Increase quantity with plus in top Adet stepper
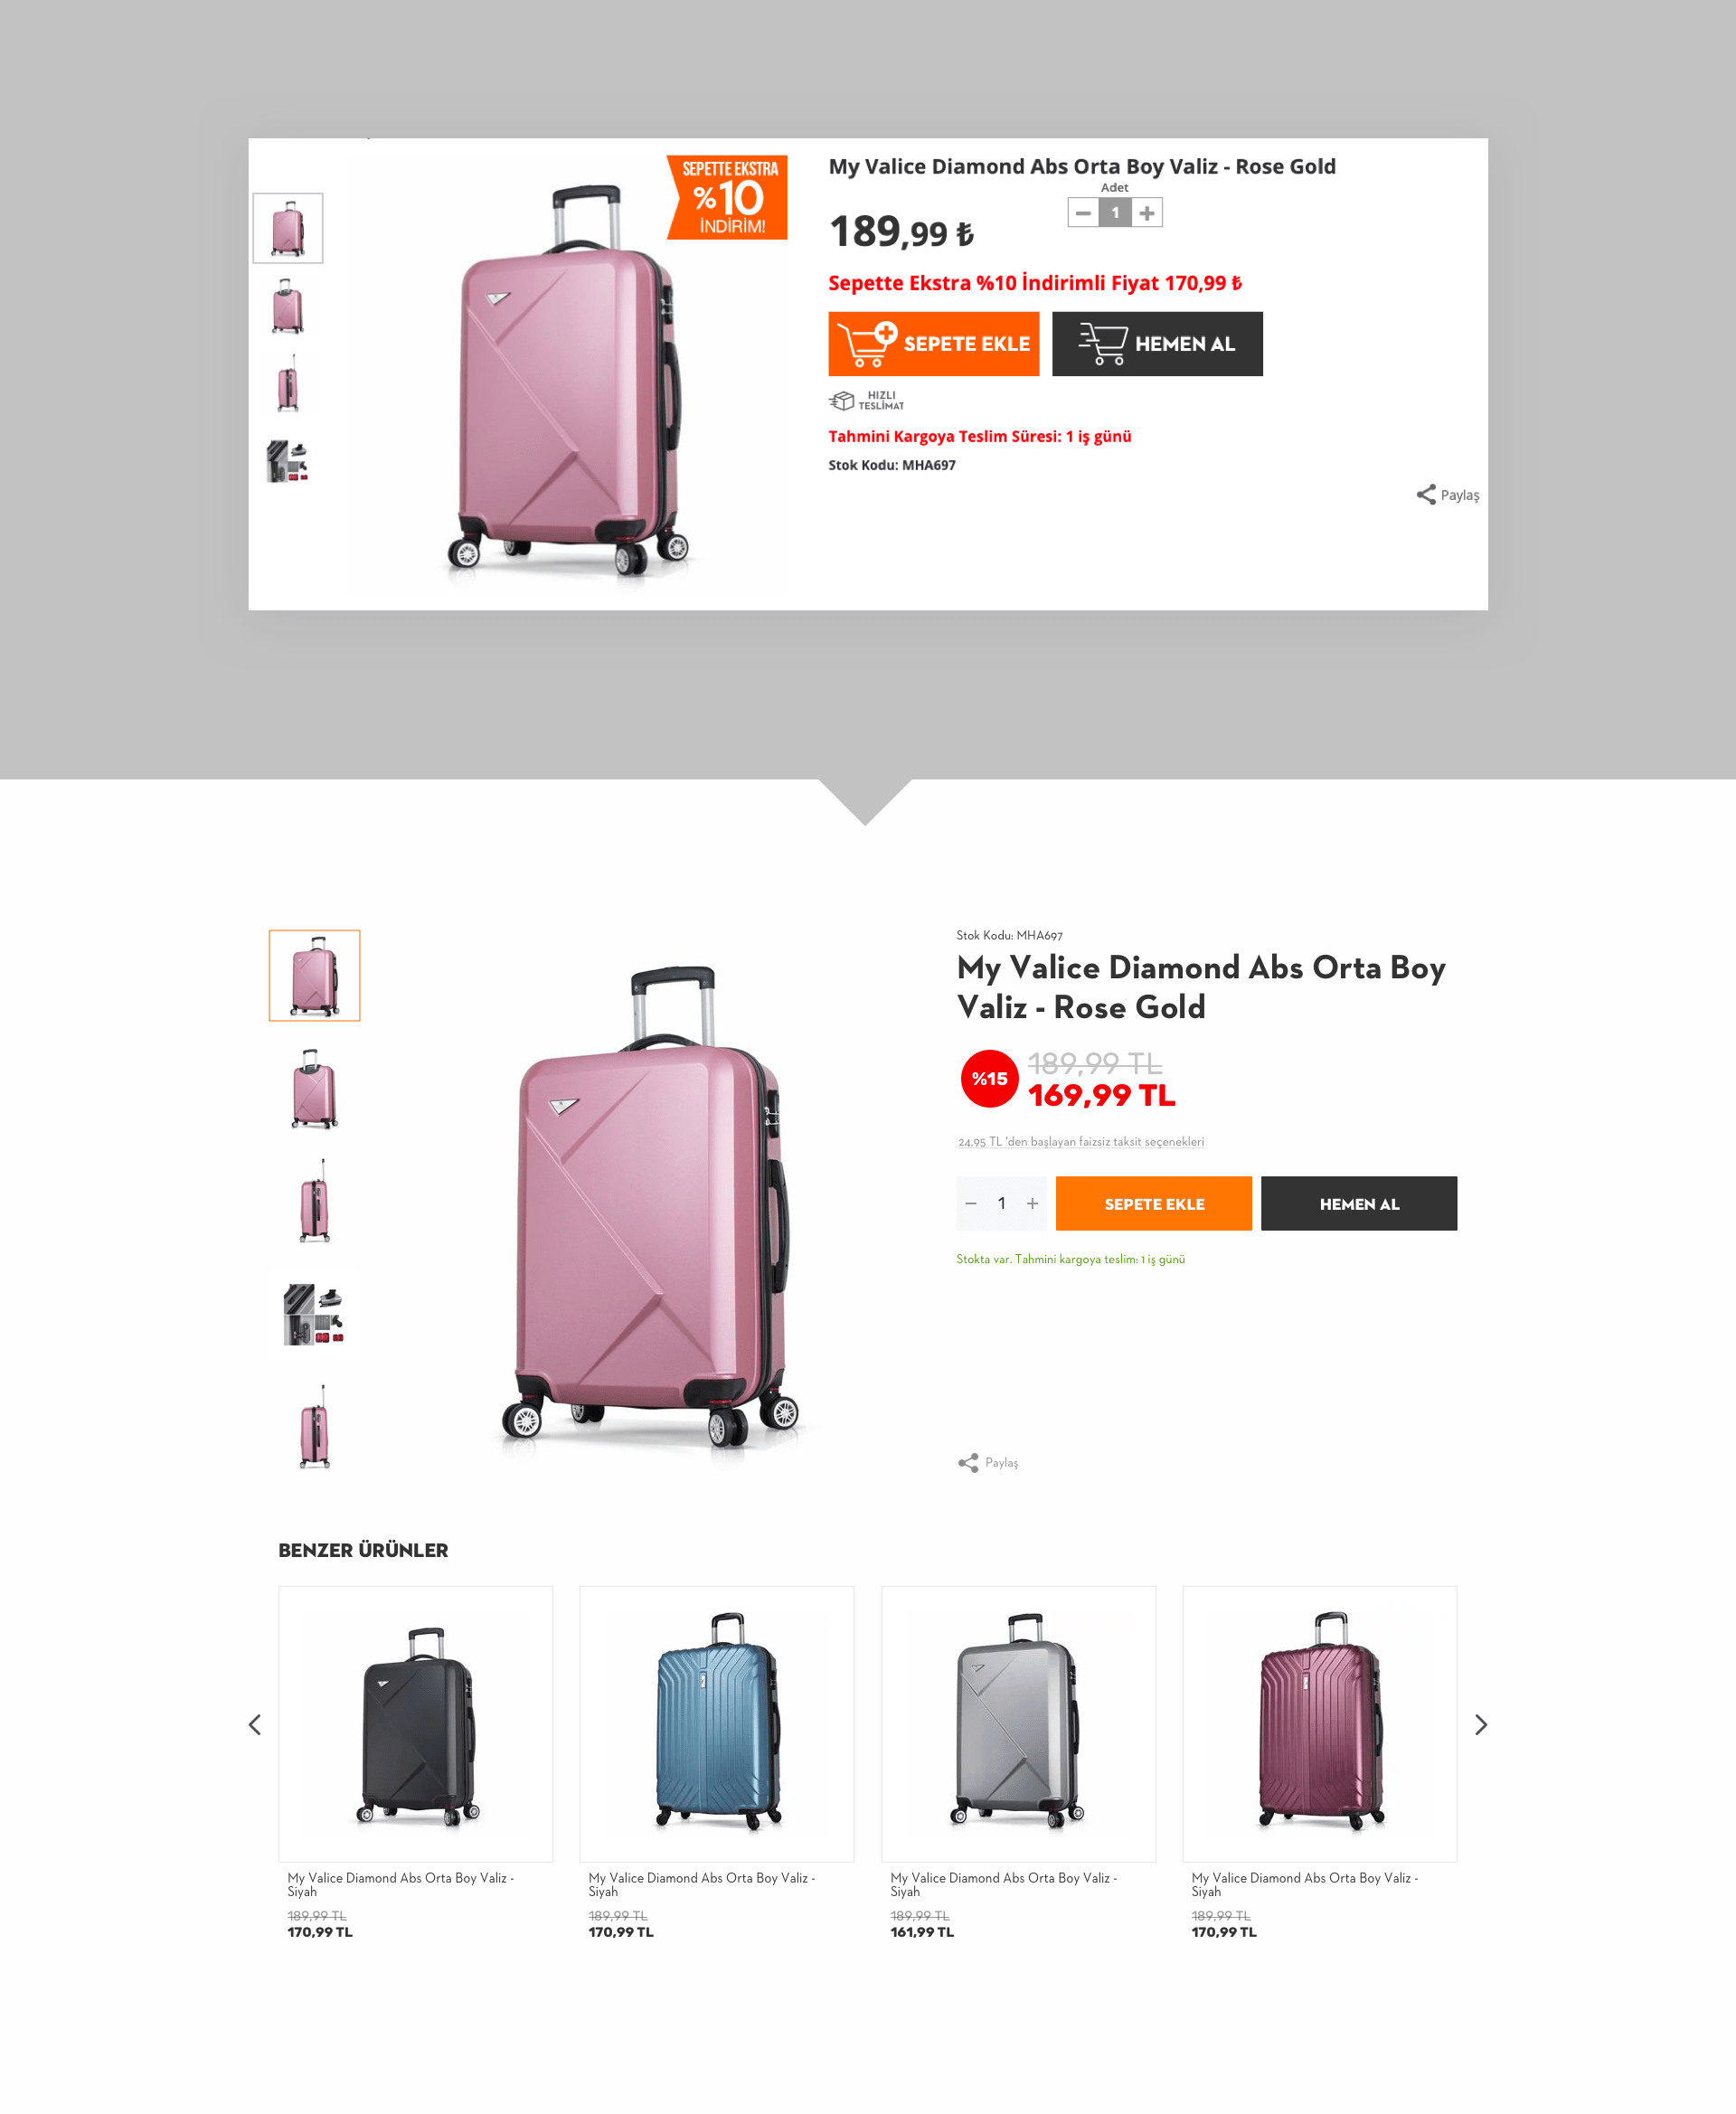1736x2114 pixels. pyautogui.click(x=1147, y=213)
